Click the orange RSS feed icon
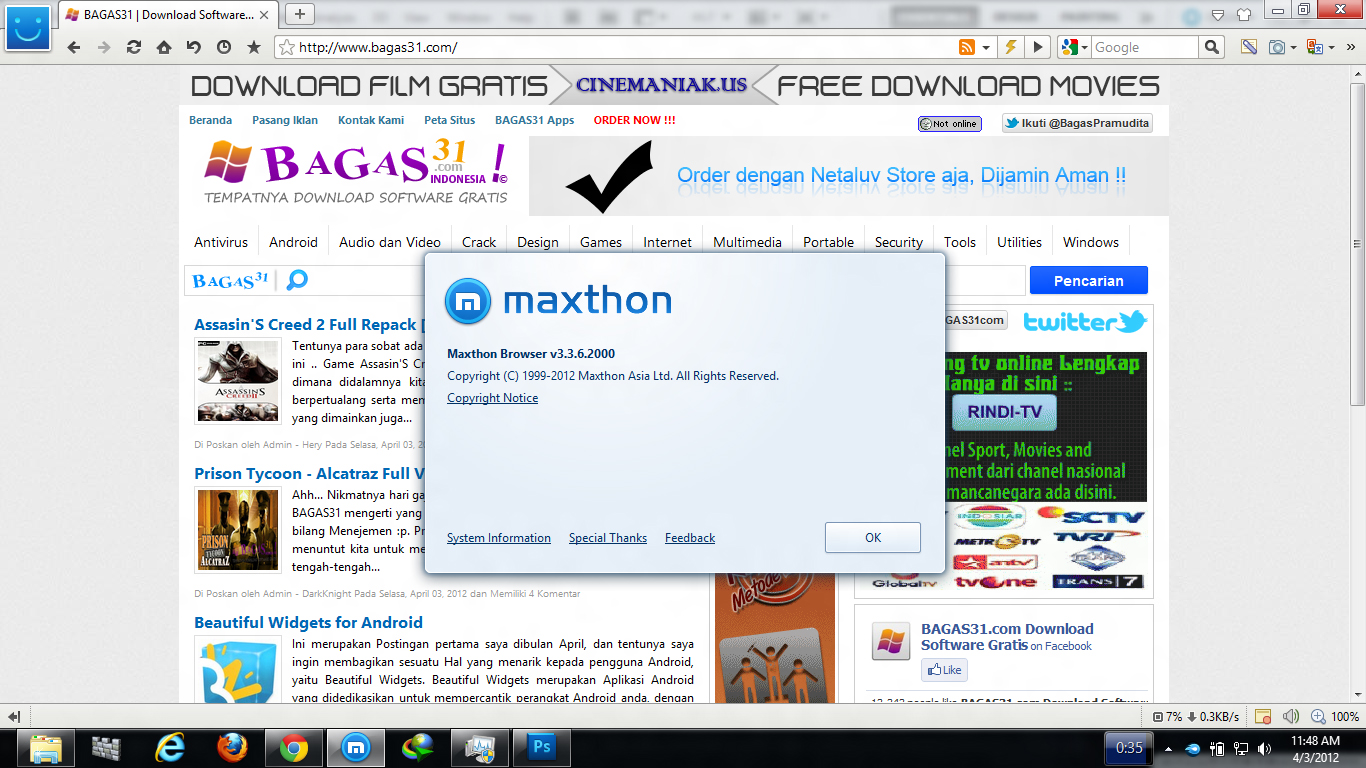The height and width of the screenshot is (768, 1366). (x=967, y=47)
